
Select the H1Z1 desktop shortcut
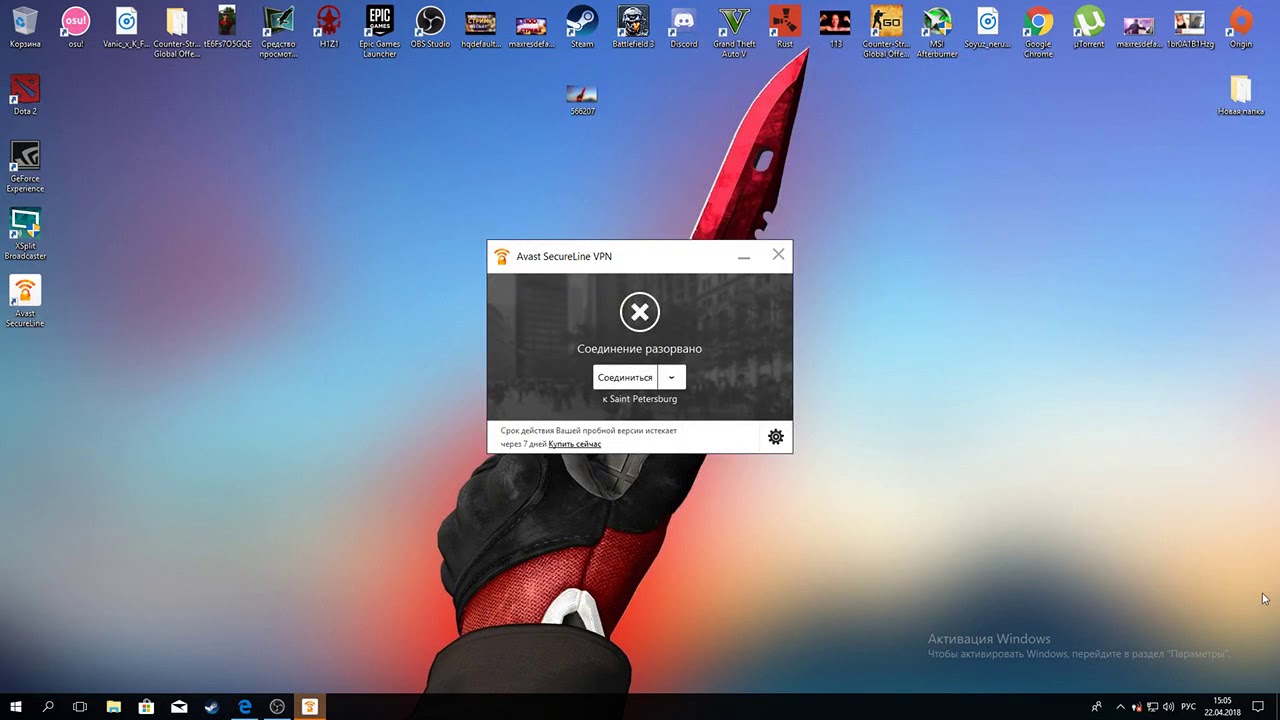point(329,28)
